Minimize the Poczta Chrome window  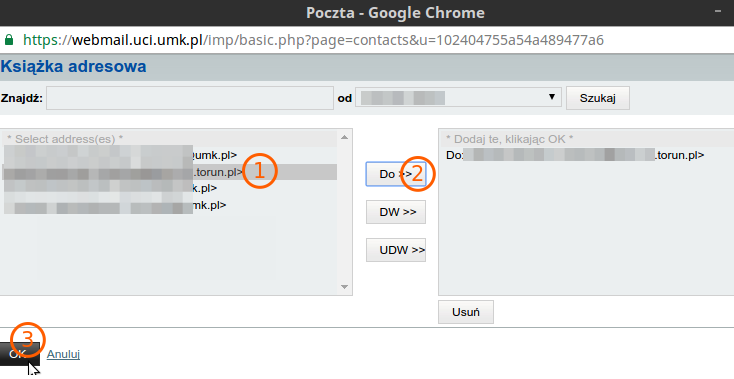click(718, 11)
